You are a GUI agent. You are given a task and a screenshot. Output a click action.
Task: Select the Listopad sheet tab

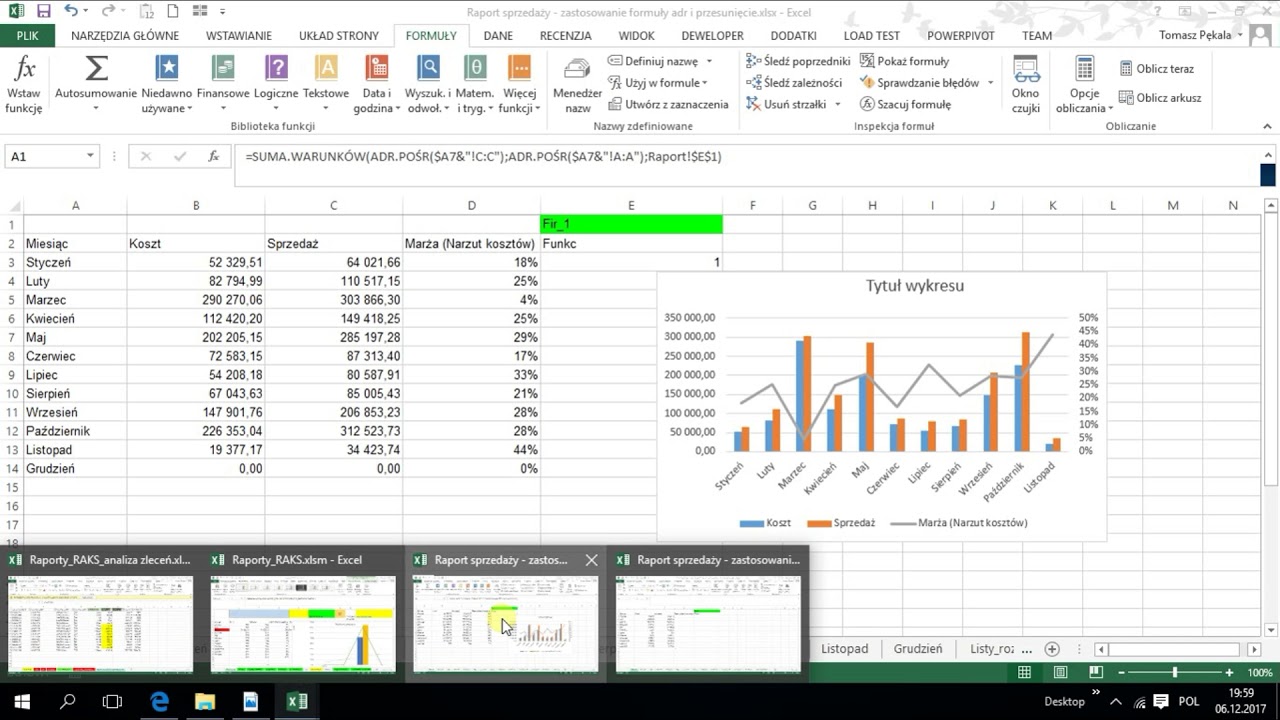click(845, 649)
